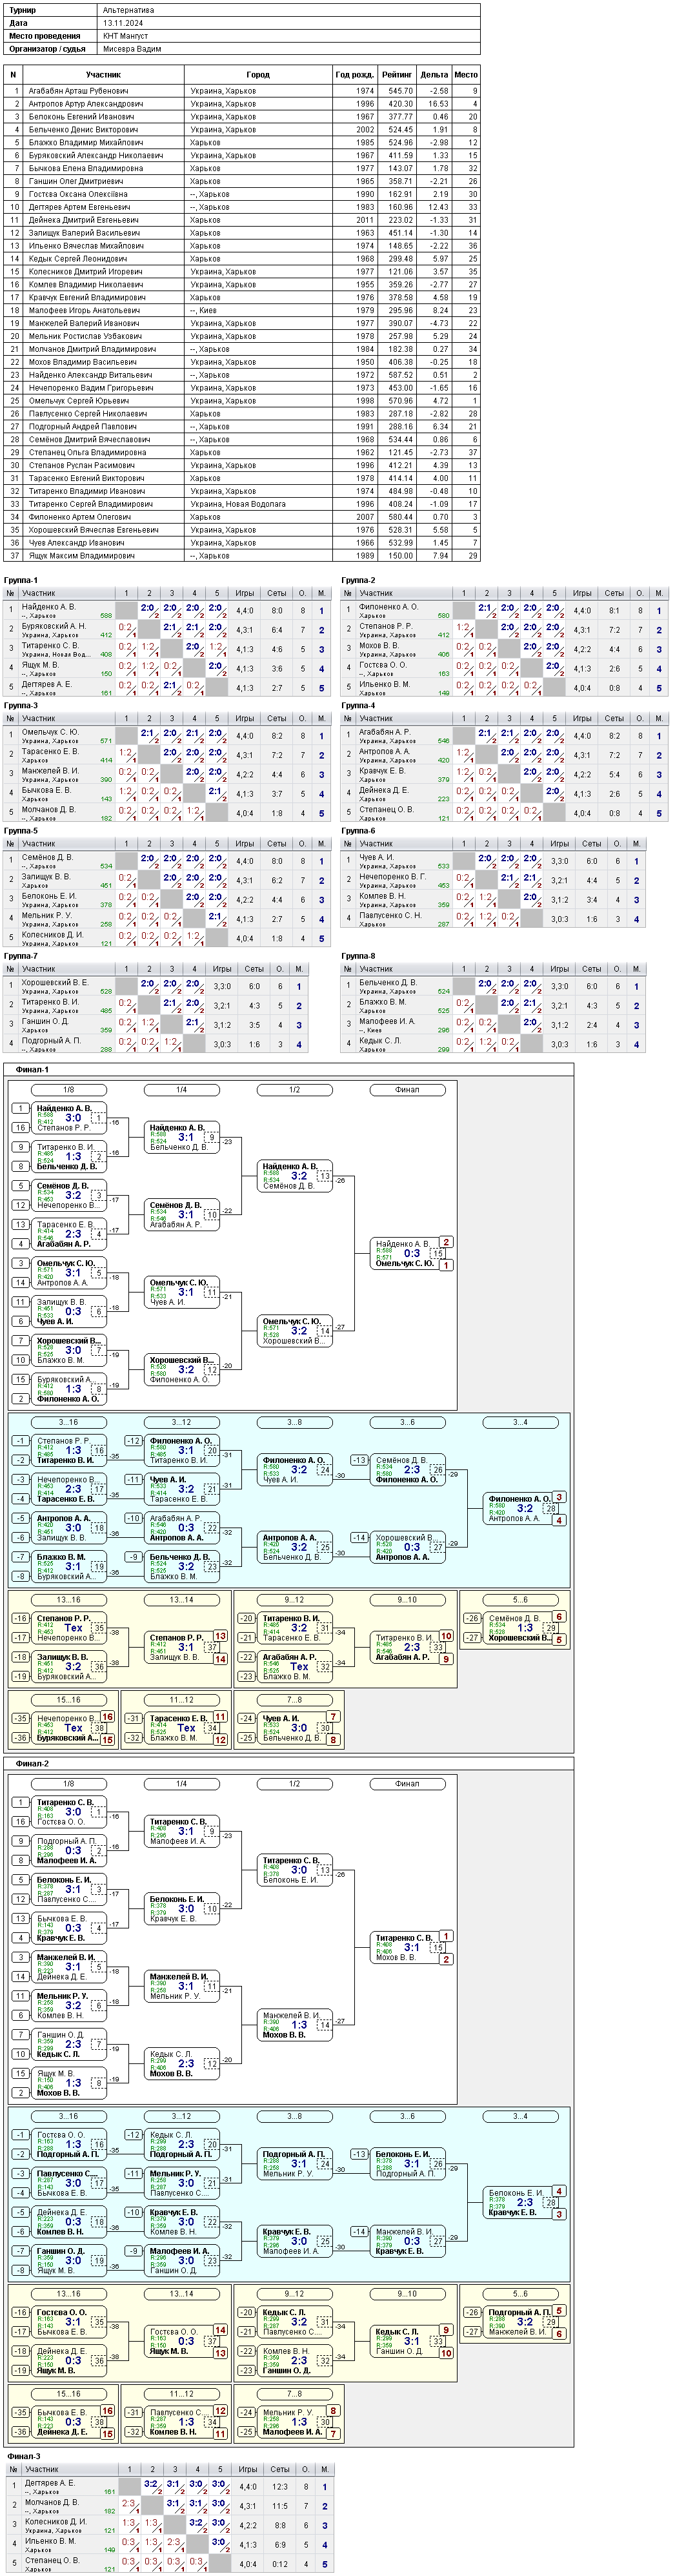Click the "Группа-5" heading
This screenshot has height=2576, width=675.
point(21,831)
